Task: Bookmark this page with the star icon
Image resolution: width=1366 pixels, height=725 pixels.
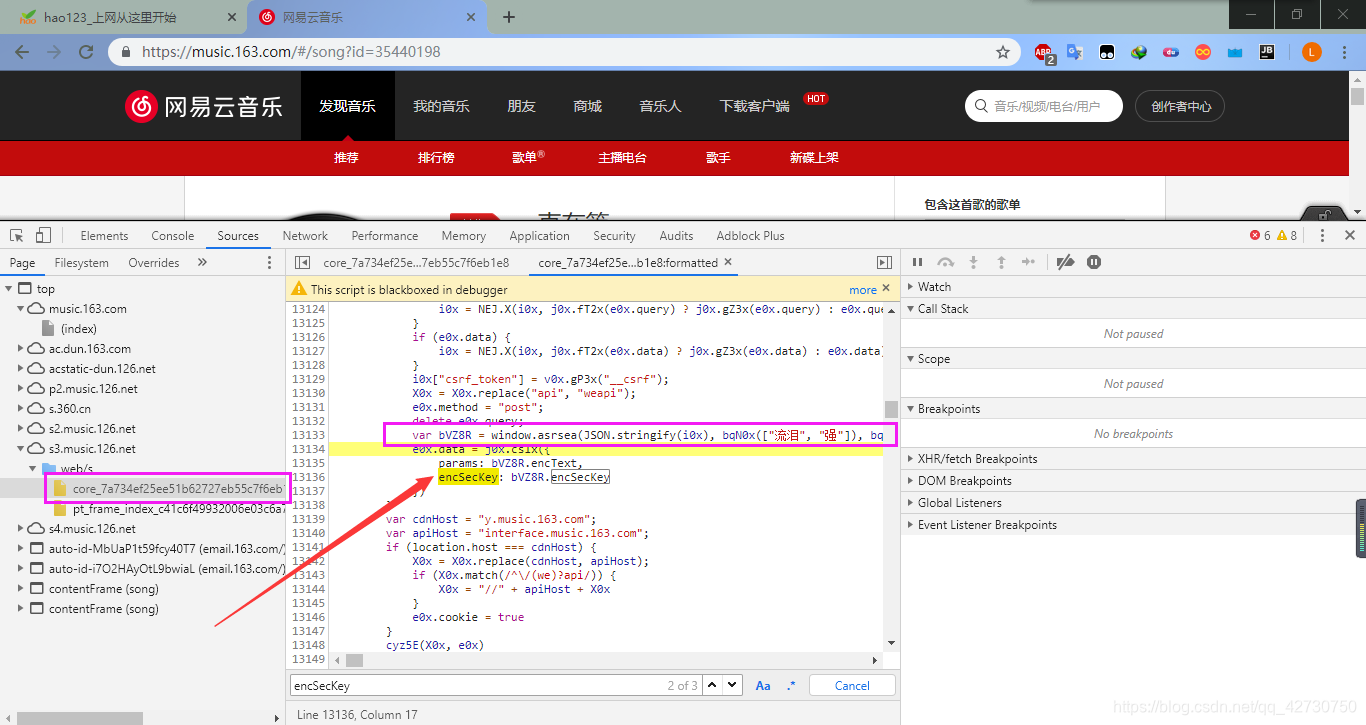Action: tap(1003, 52)
